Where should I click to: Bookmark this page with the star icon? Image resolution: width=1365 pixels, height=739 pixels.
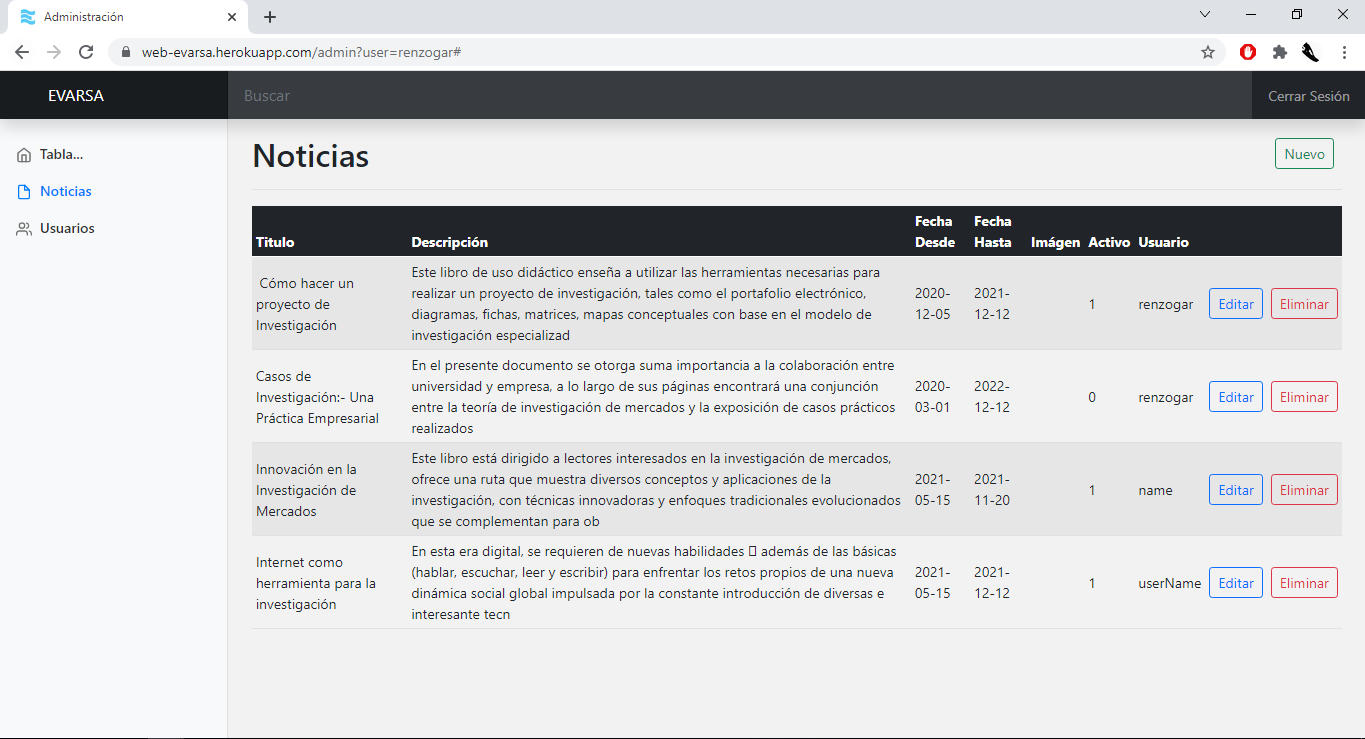pyautogui.click(x=1208, y=52)
